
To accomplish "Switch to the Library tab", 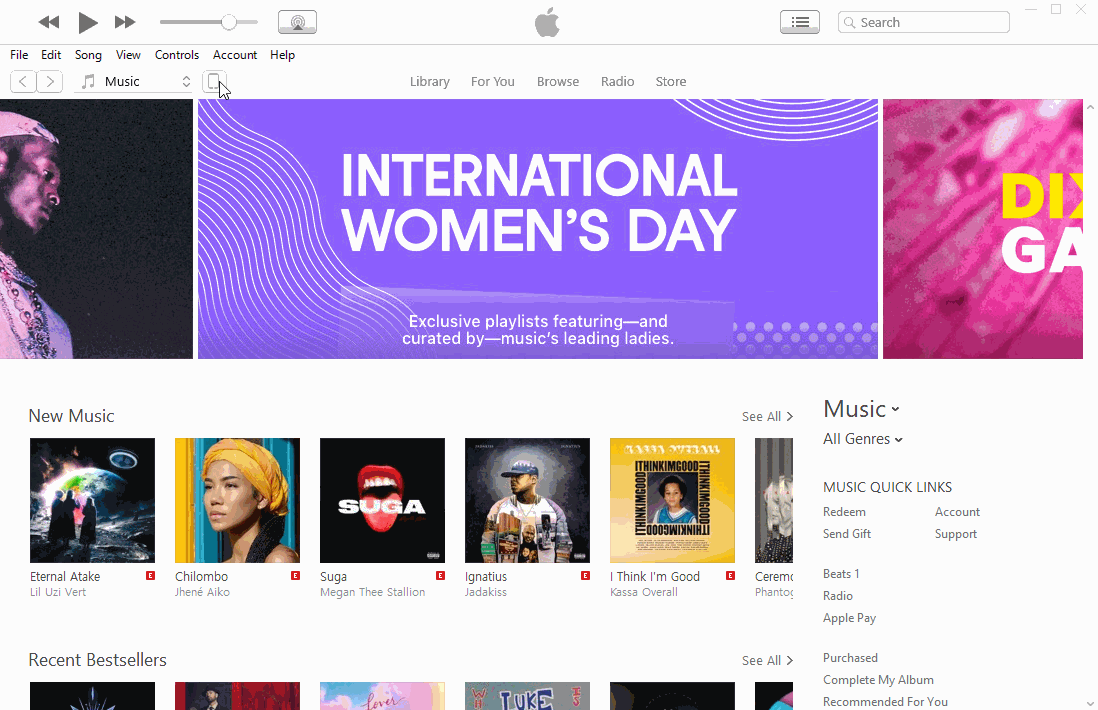I will pos(429,81).
